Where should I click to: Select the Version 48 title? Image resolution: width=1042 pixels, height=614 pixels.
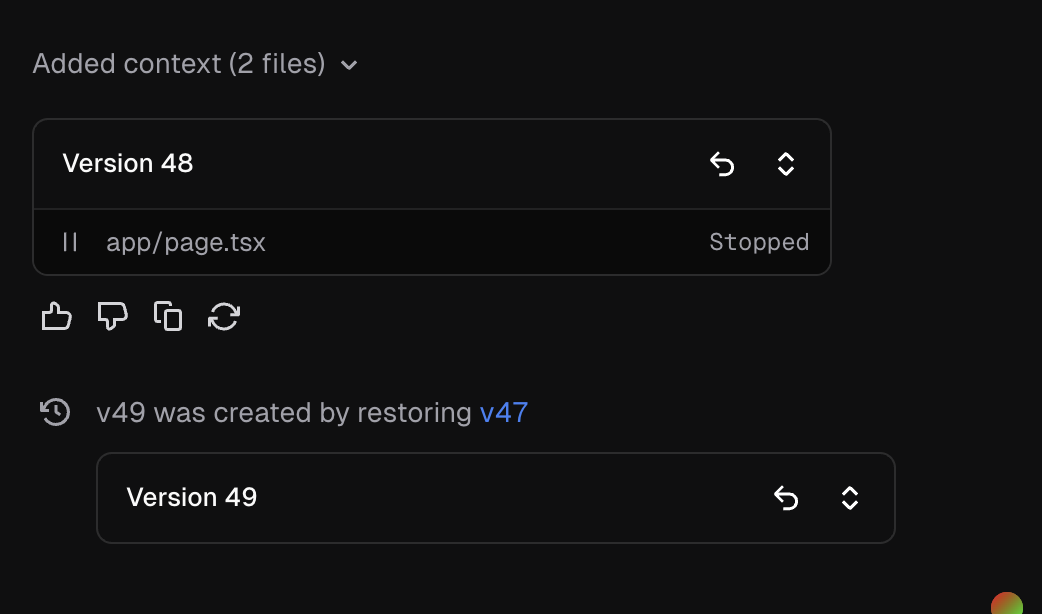click(128, 164)
